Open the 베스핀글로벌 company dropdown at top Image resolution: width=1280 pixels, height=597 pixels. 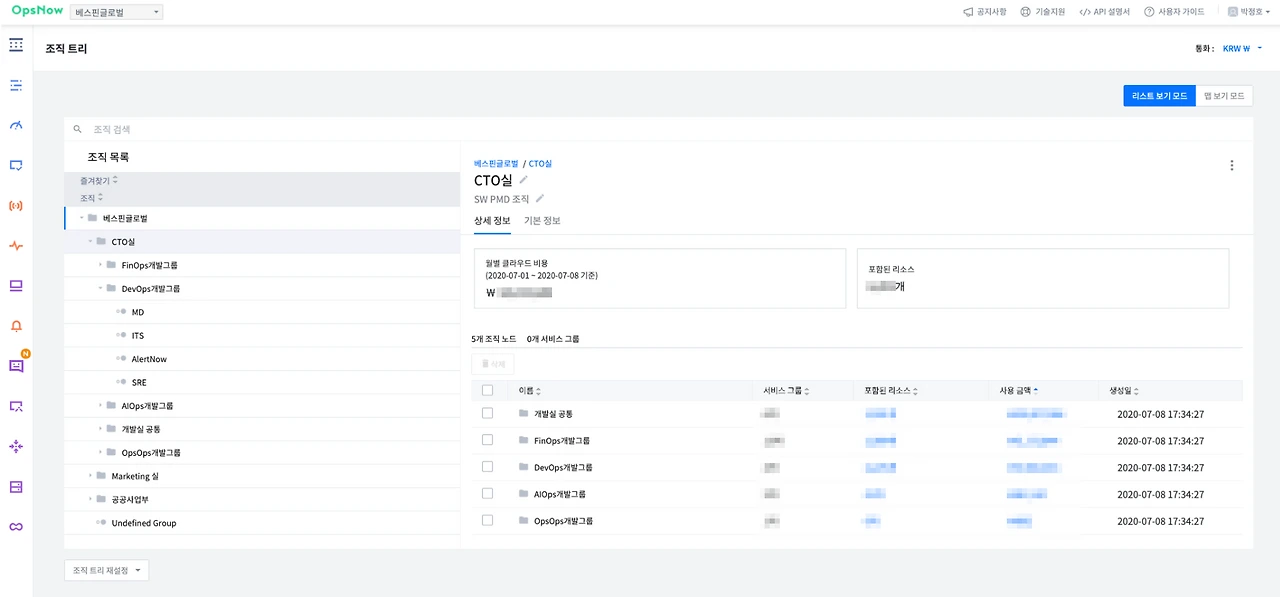tap(117, 12)
